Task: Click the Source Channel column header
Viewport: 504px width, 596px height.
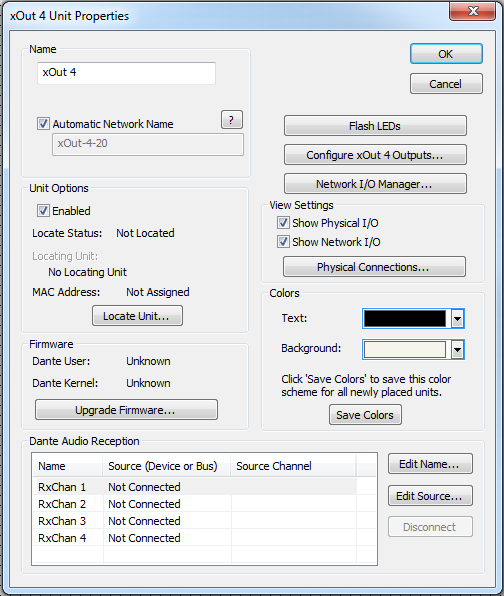Action: click(x=293, y=466)
